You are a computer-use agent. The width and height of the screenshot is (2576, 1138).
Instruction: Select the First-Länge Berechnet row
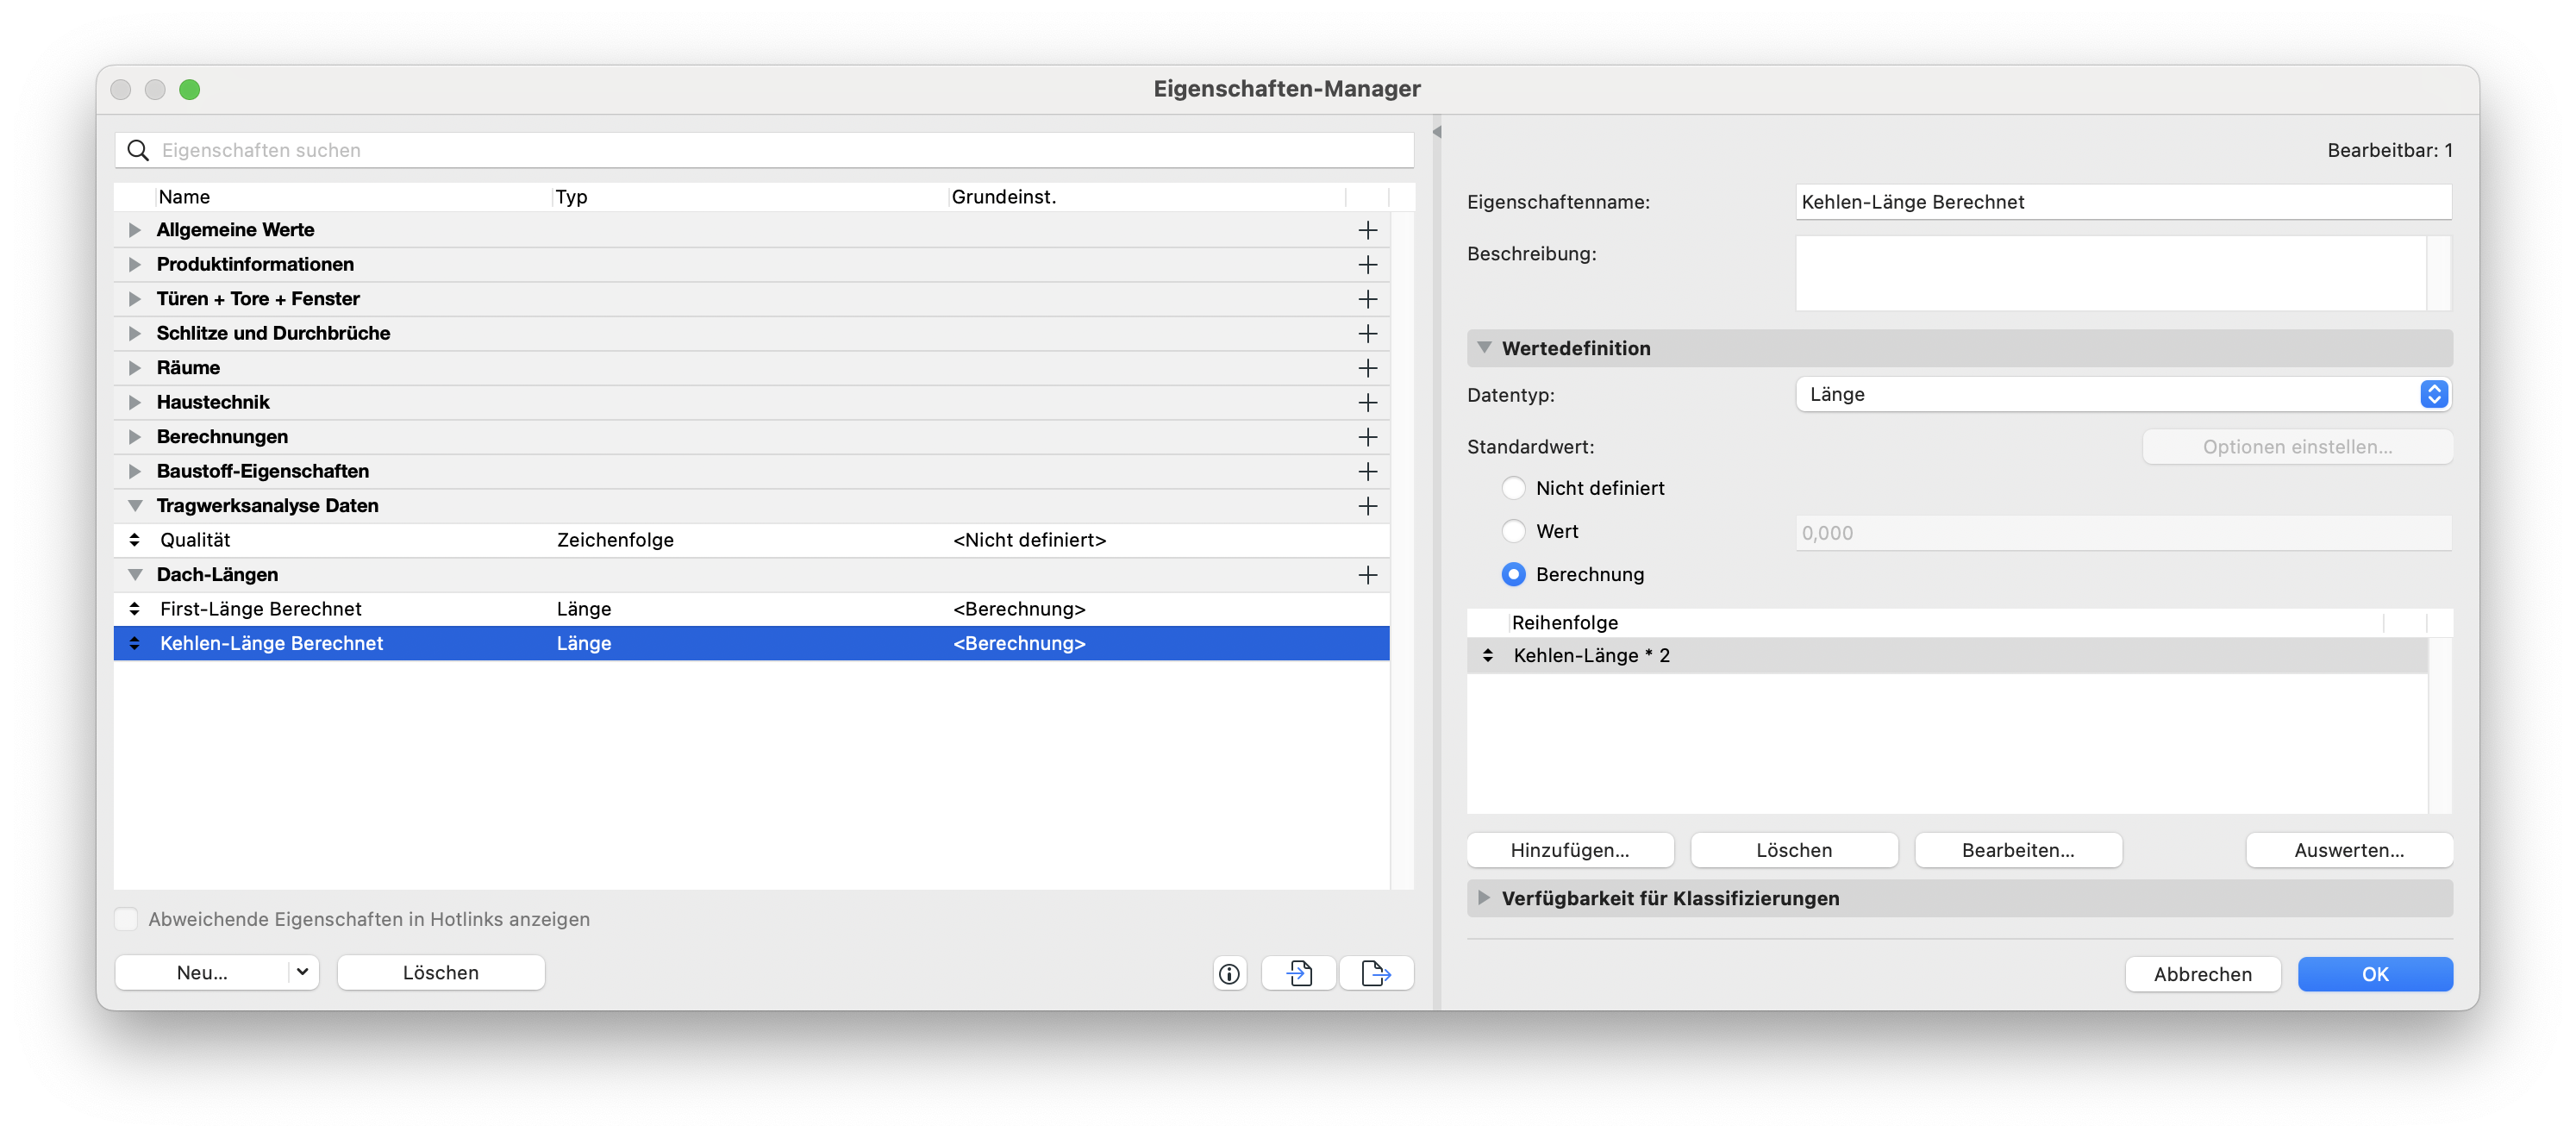click(752, 609)
